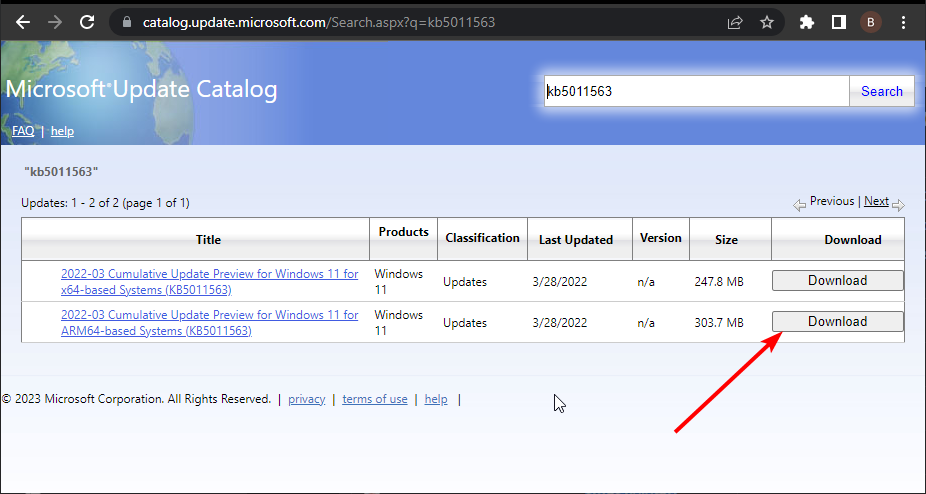Screen dimensions: 926x494
Task: Click Updates classification in ARM64 row
Action: click(x=465, y=323)
